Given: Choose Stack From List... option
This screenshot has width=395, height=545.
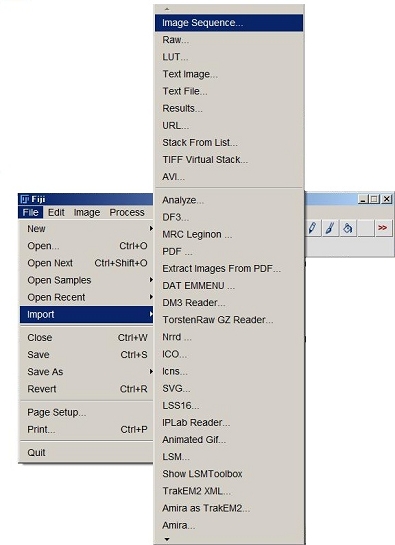Looking at the screenshot, I should [229, 142].
